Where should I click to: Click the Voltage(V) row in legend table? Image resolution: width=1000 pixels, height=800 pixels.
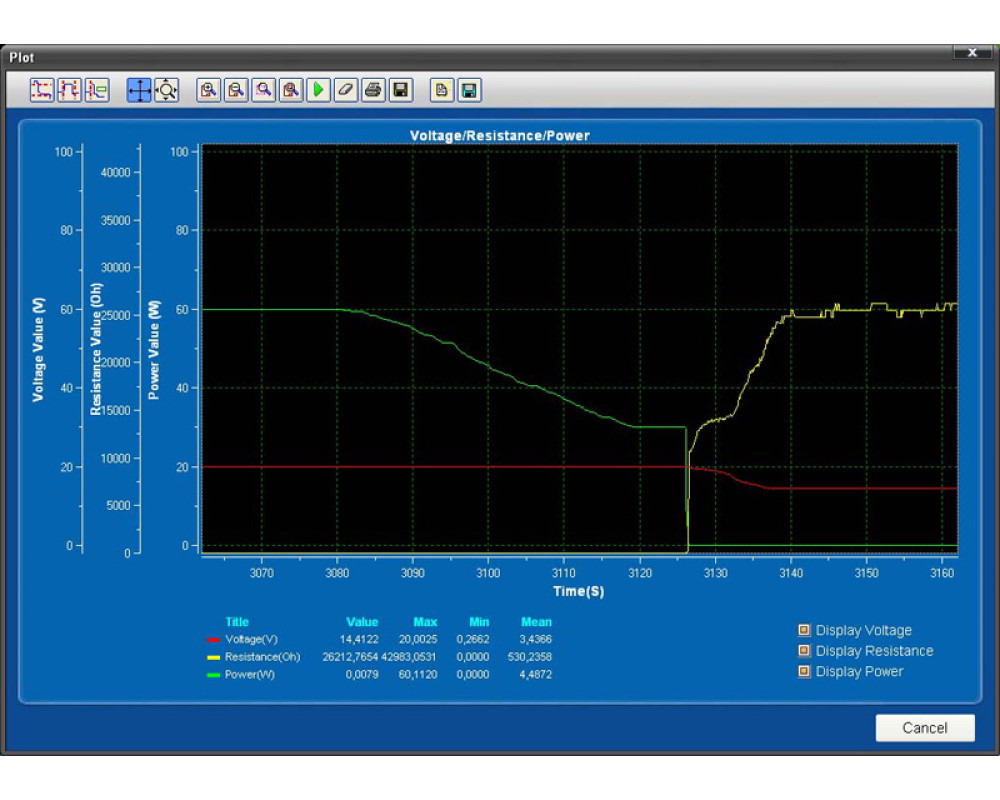click(x=252, y=639)
